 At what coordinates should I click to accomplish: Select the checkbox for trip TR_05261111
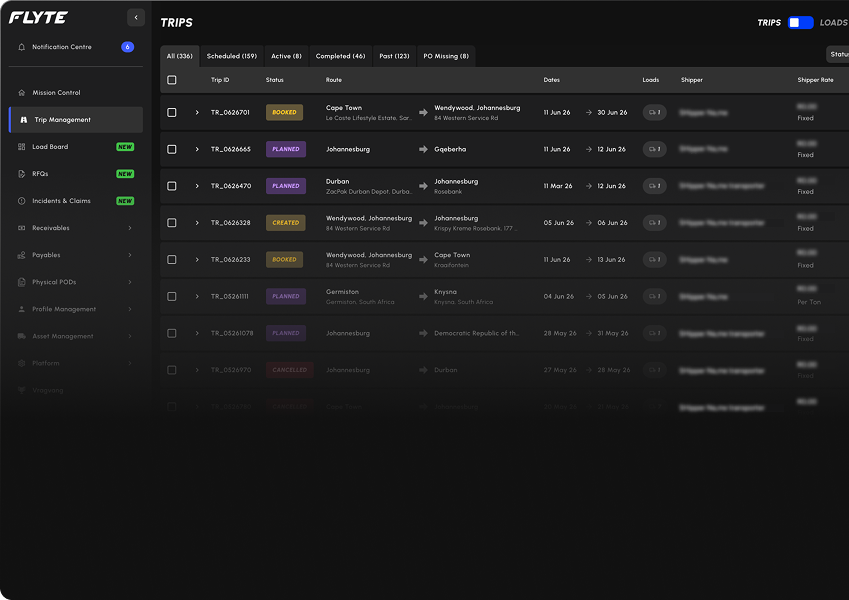172,297
